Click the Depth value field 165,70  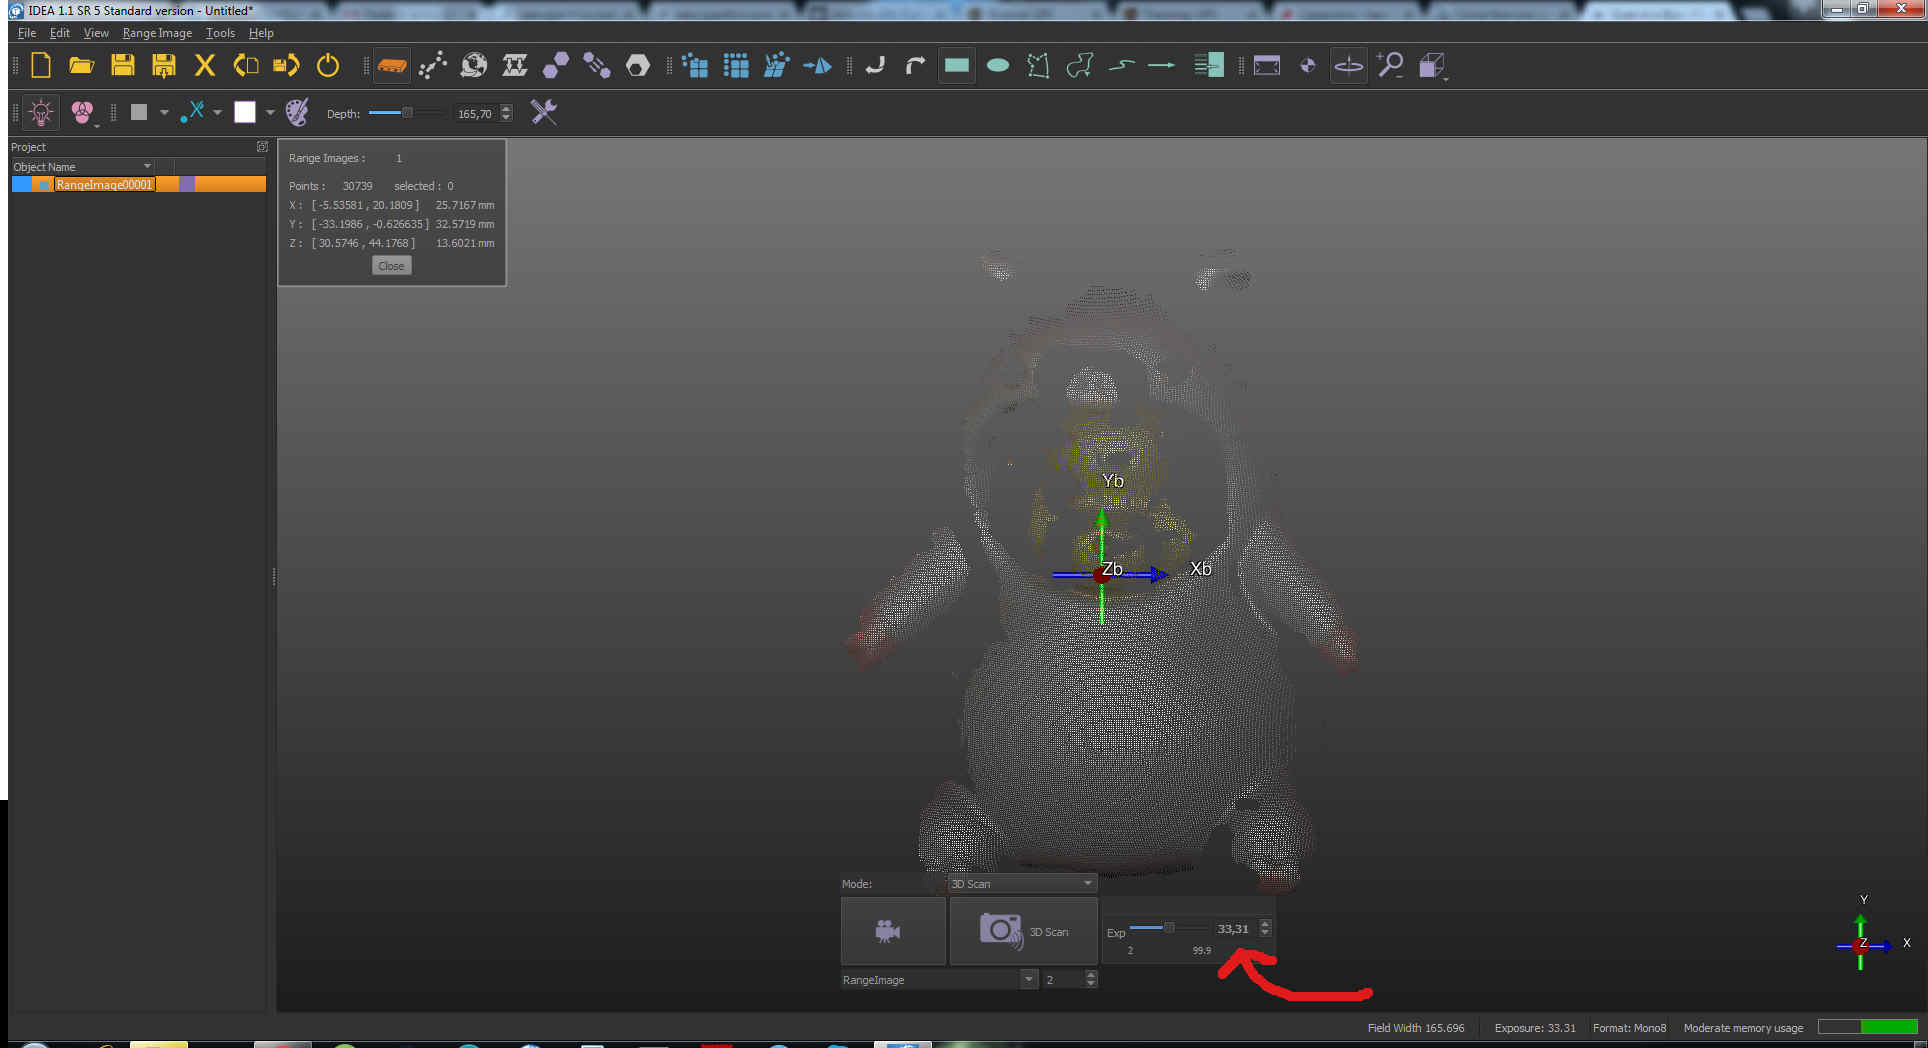tap(475, 113)
